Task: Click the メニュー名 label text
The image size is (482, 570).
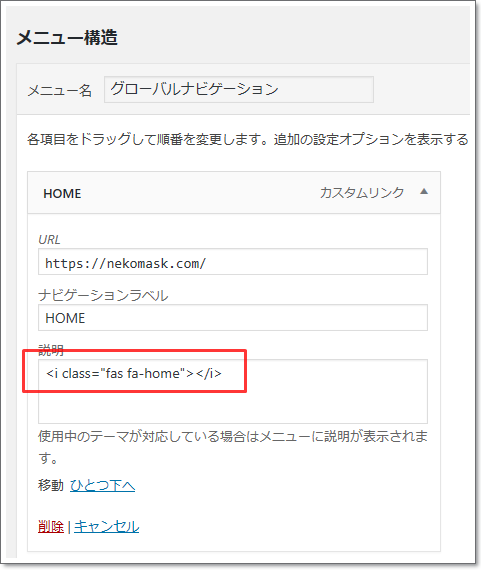Action: pos(60,91)
